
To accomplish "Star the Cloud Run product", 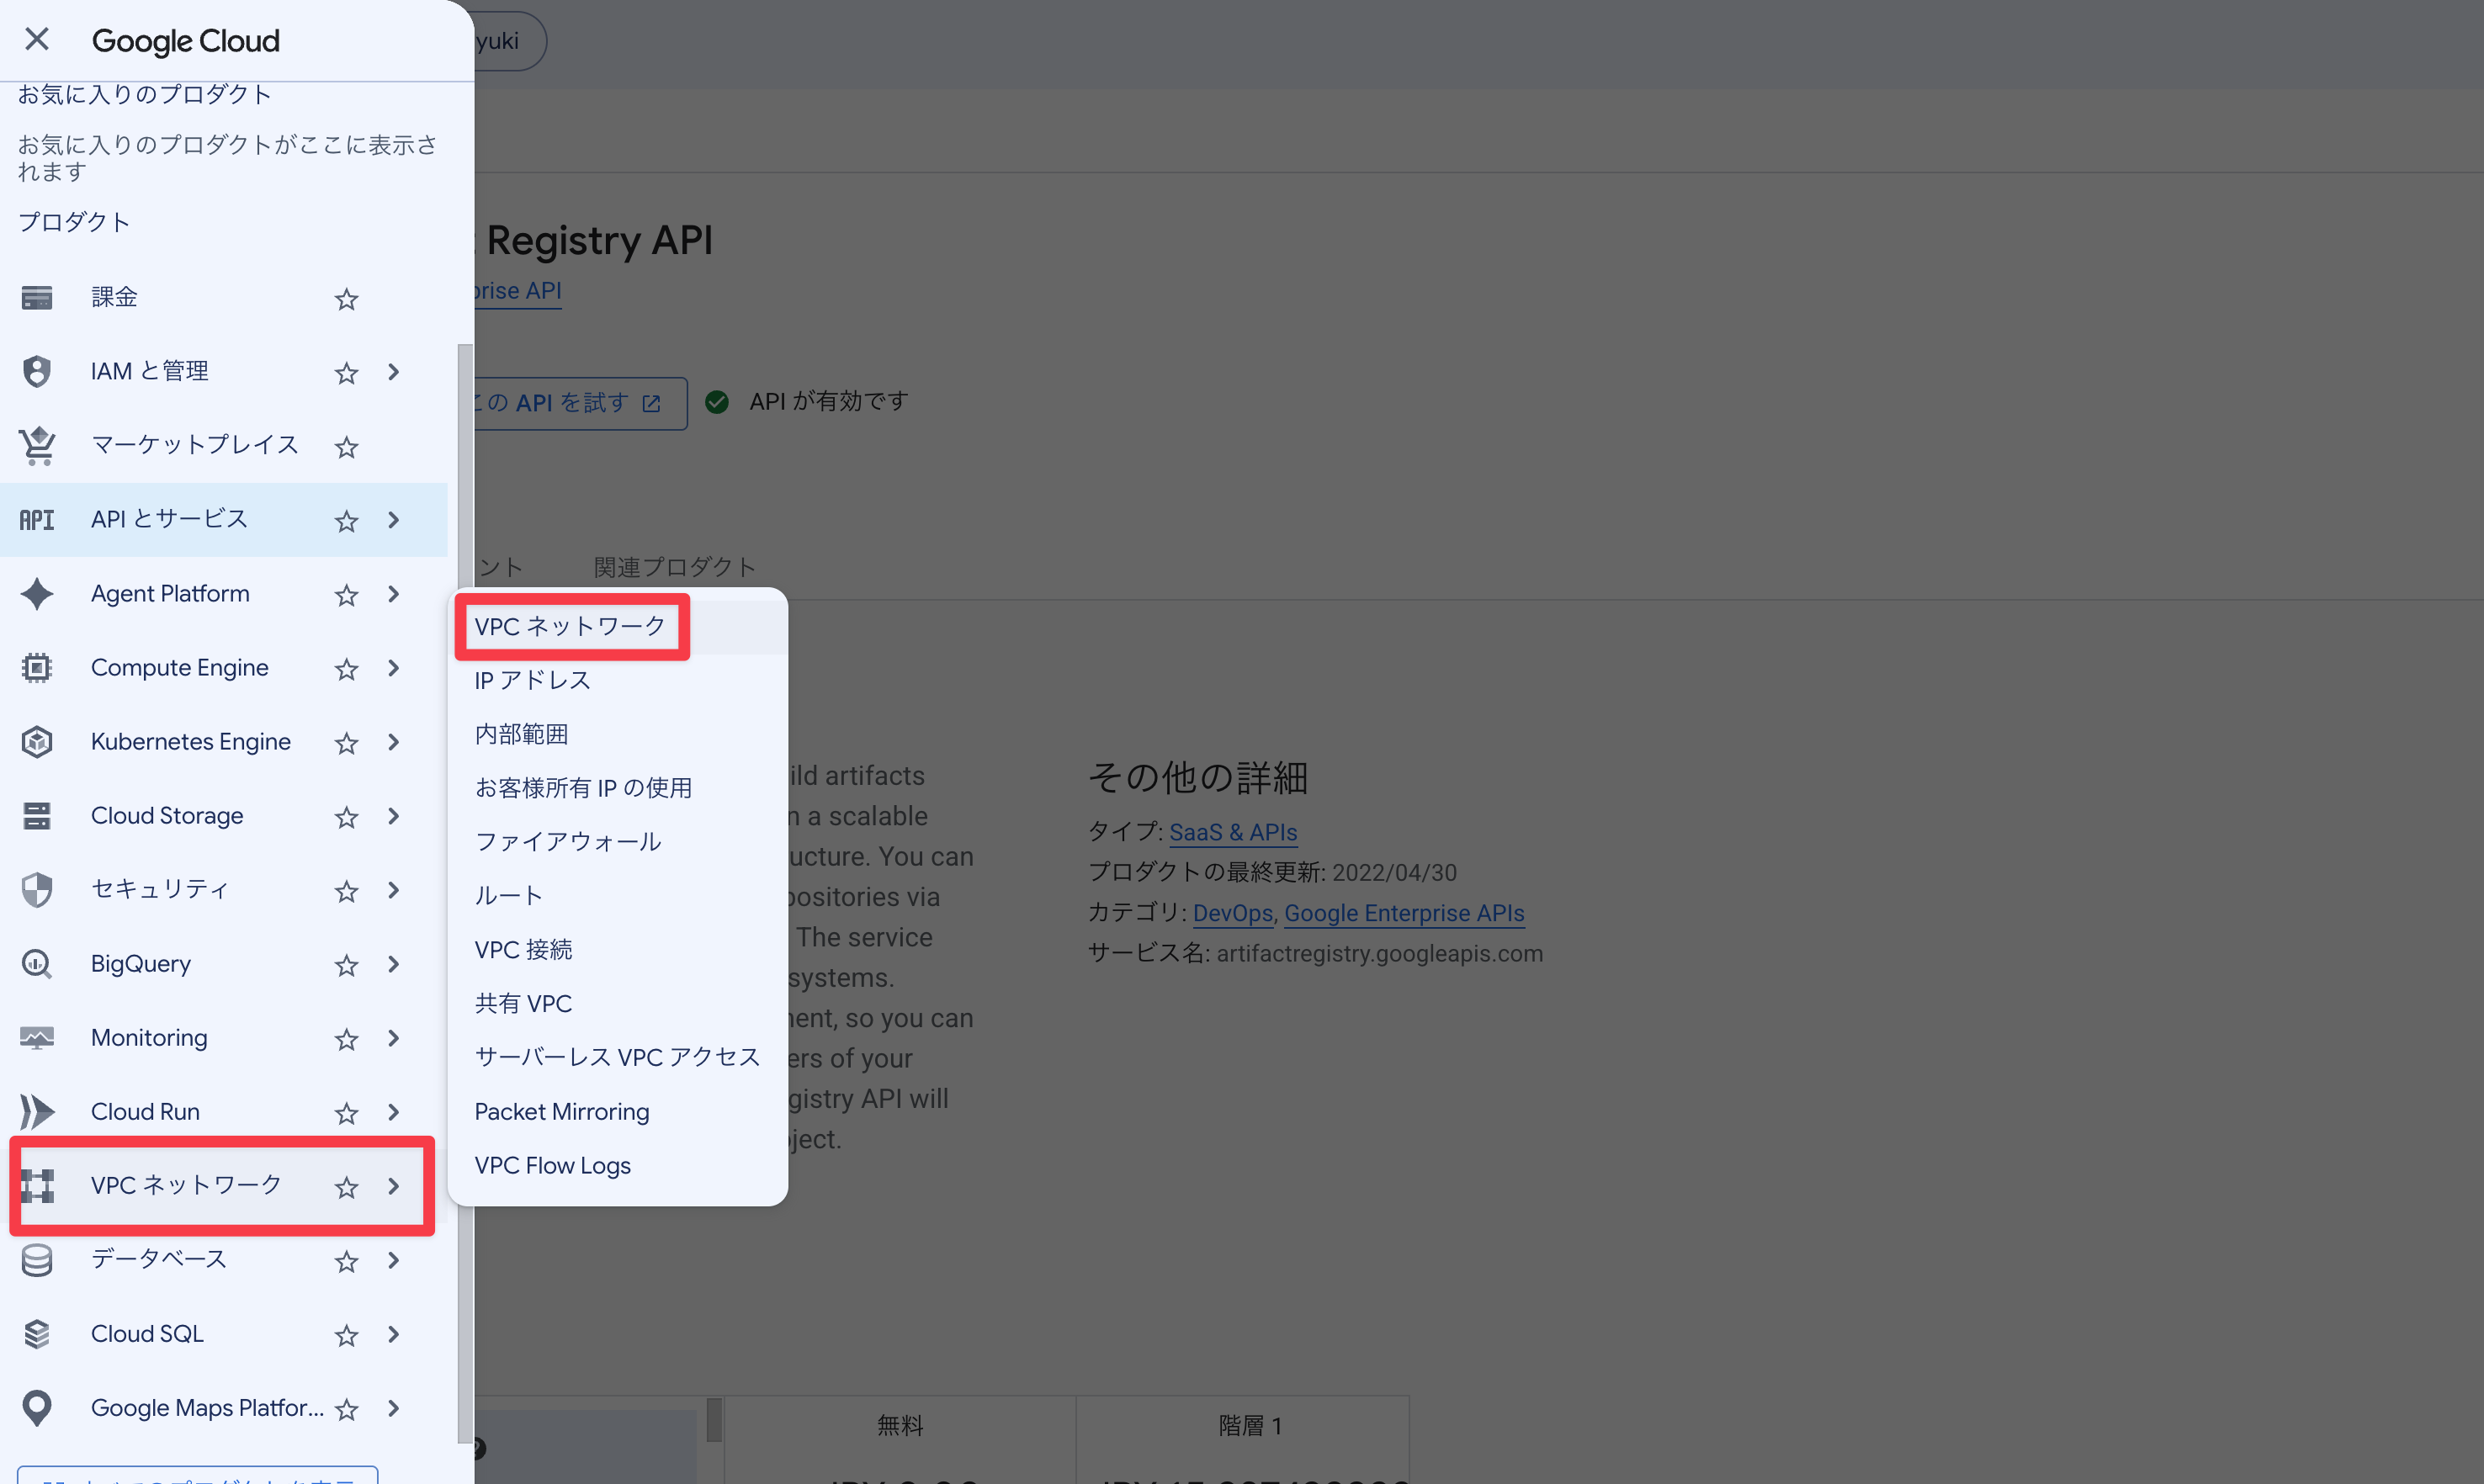I will (346, 1113).
